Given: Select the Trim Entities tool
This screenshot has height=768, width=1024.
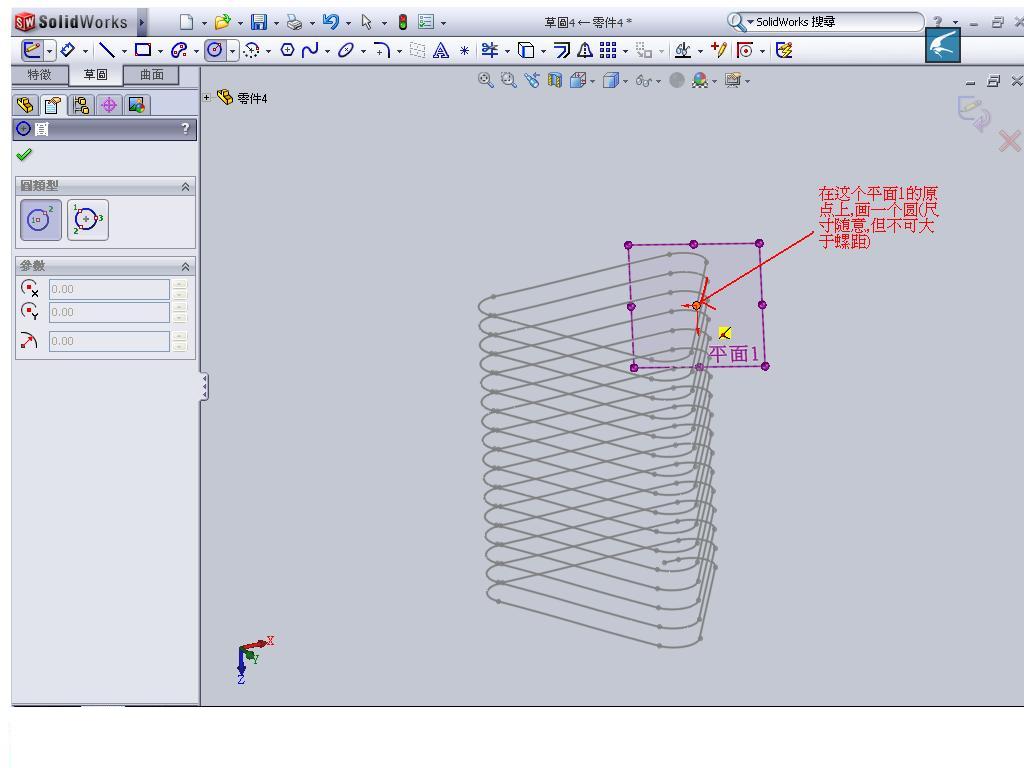Looking at the screenshot, I should (x=489, y=50).
